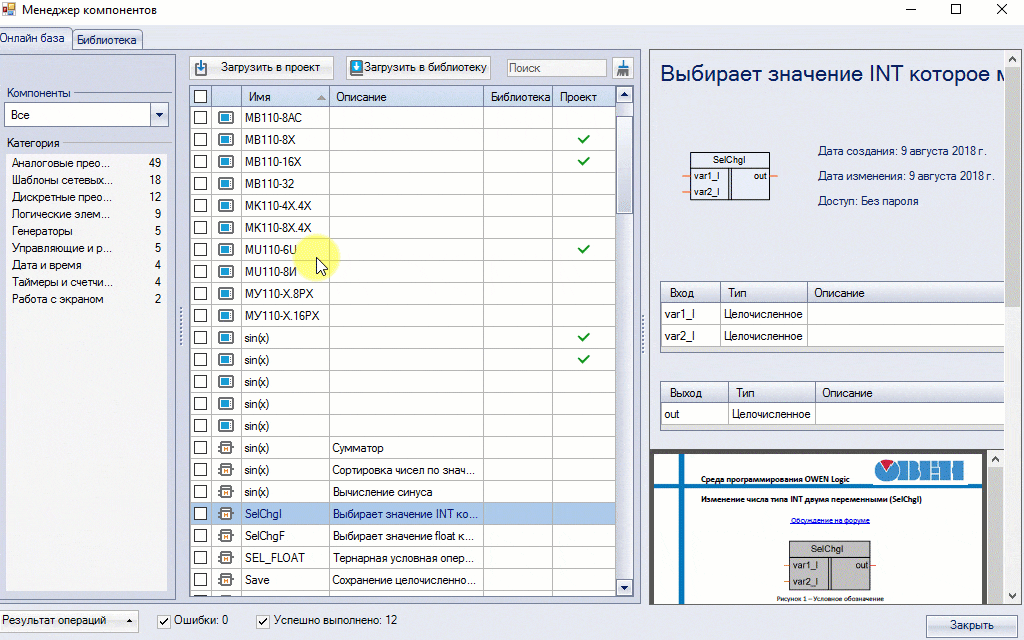Click the green checkmark in the МВ110-8Х row

tap(583, 140)
